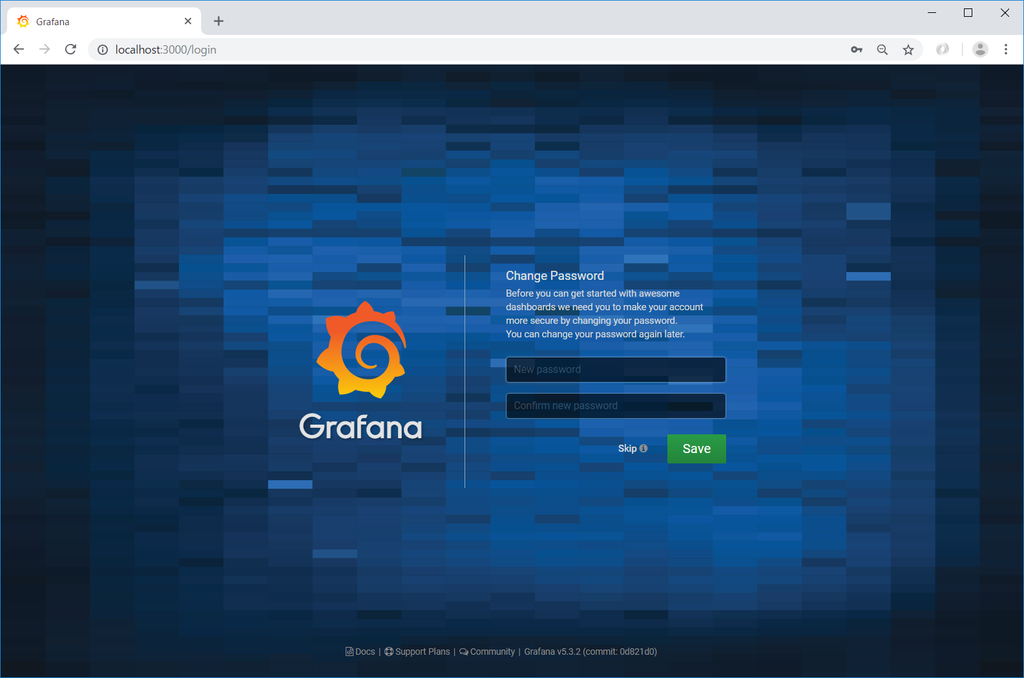Screen dimensions: 1024x678
Task: Open the Docs footer link
Action: click(x=360, y=652)
